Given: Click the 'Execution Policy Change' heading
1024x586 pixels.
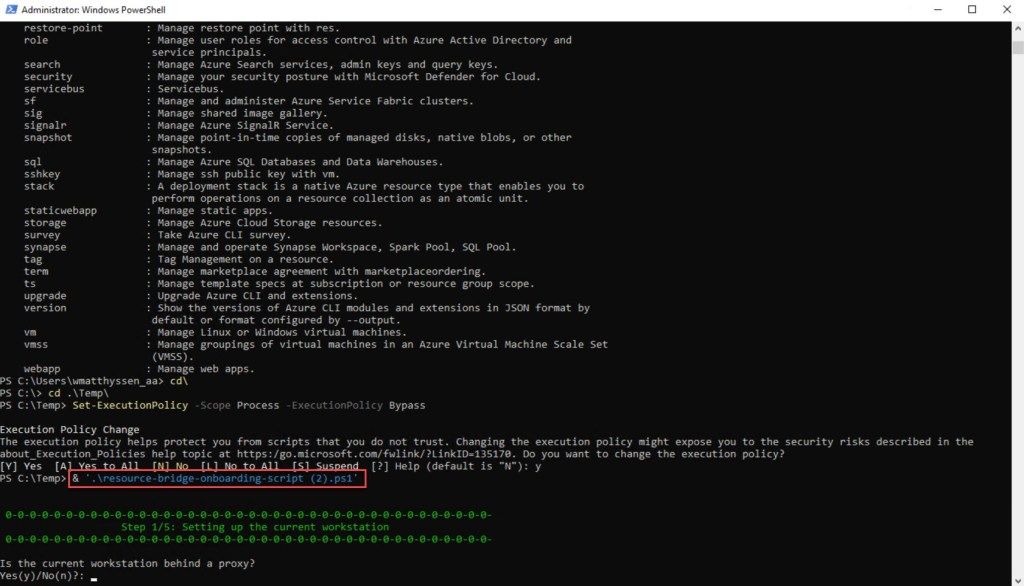Looking at the screenshot, I should tap(70, 429).
